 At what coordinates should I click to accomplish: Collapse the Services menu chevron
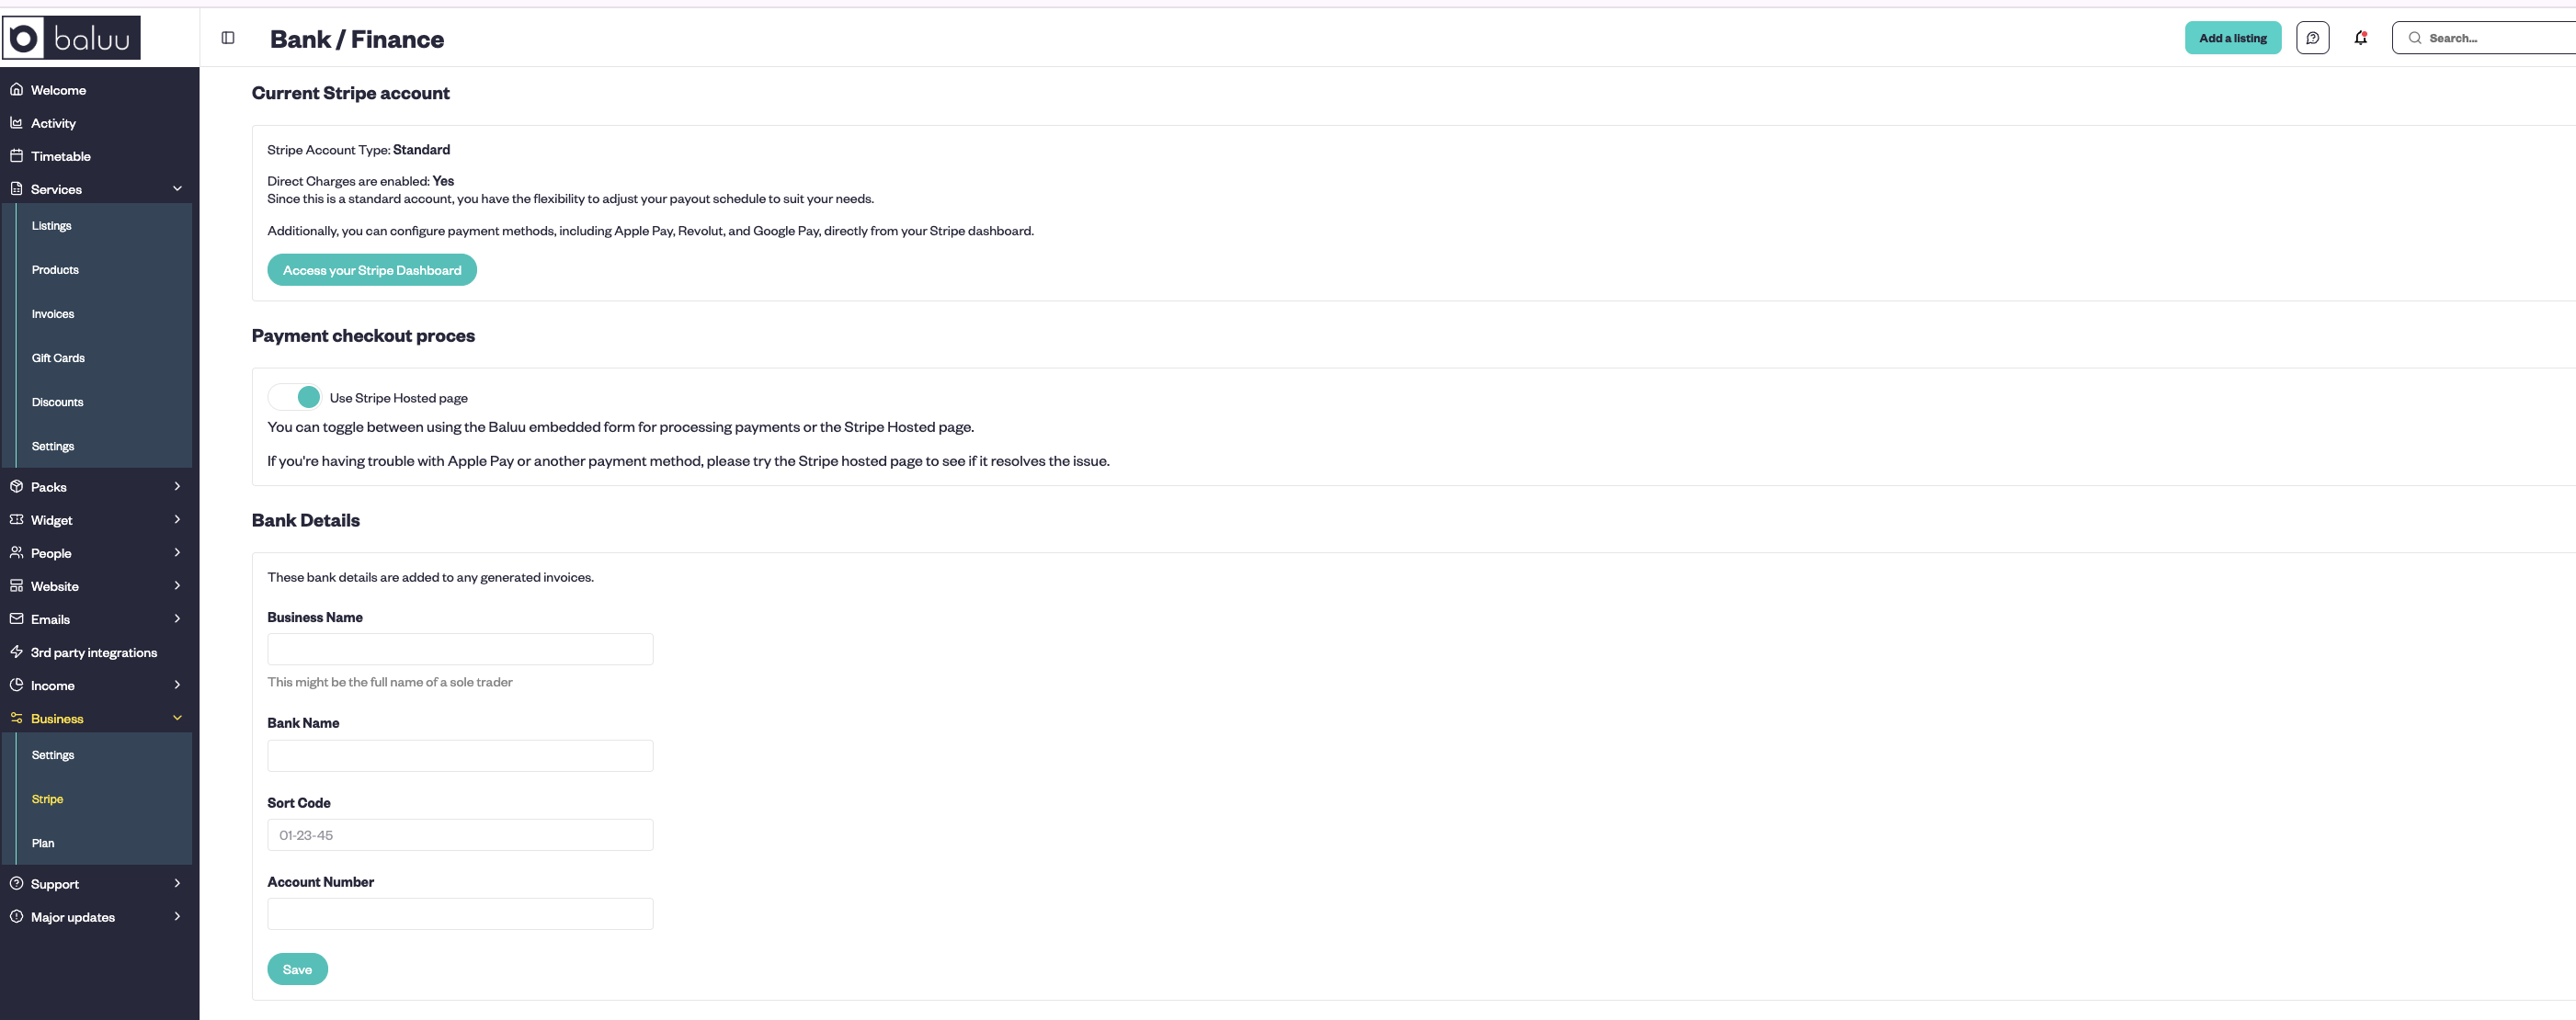pyautogui.click(x=177, y=189)
